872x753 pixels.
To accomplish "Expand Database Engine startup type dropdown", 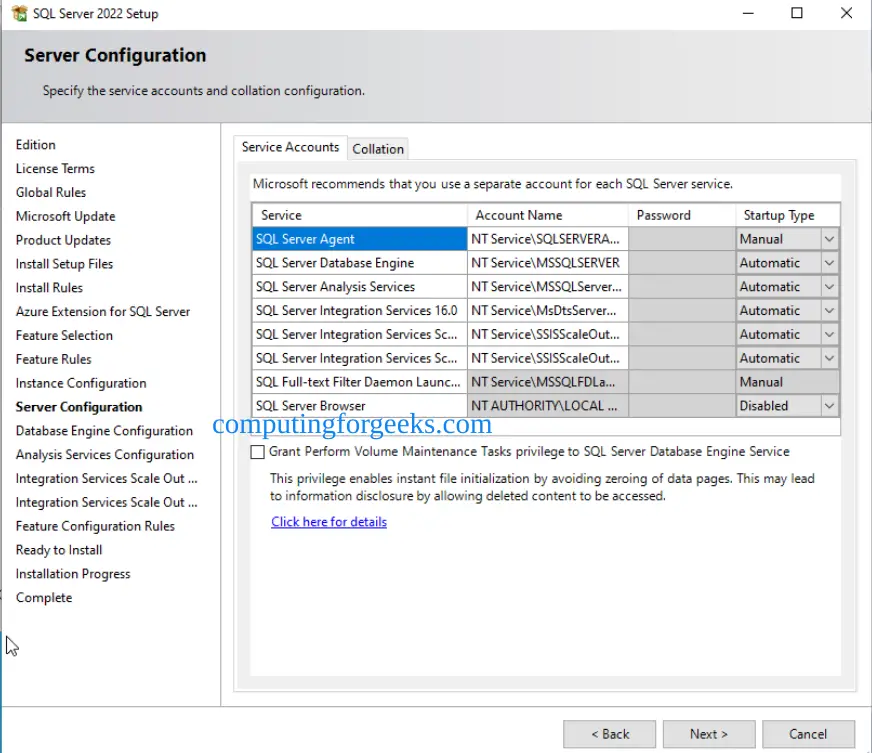I will point(829,263).
